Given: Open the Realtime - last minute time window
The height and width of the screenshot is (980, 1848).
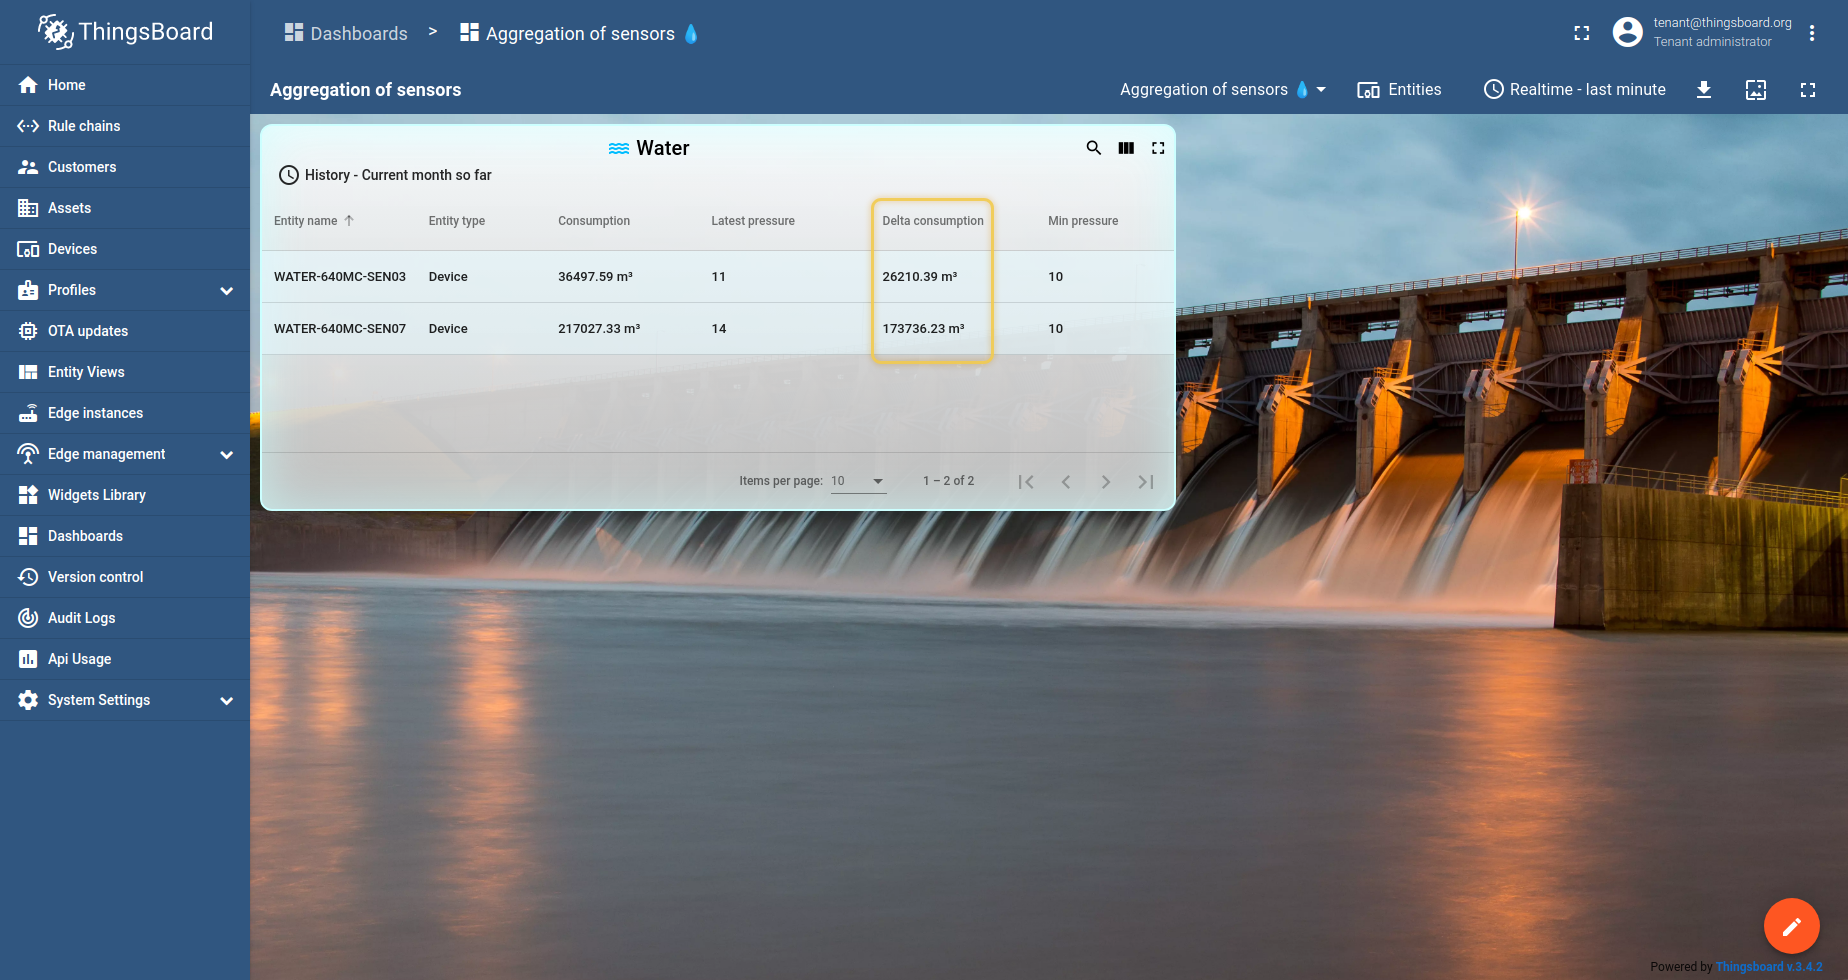Looking at the screenshot, I should [1574, 90].
